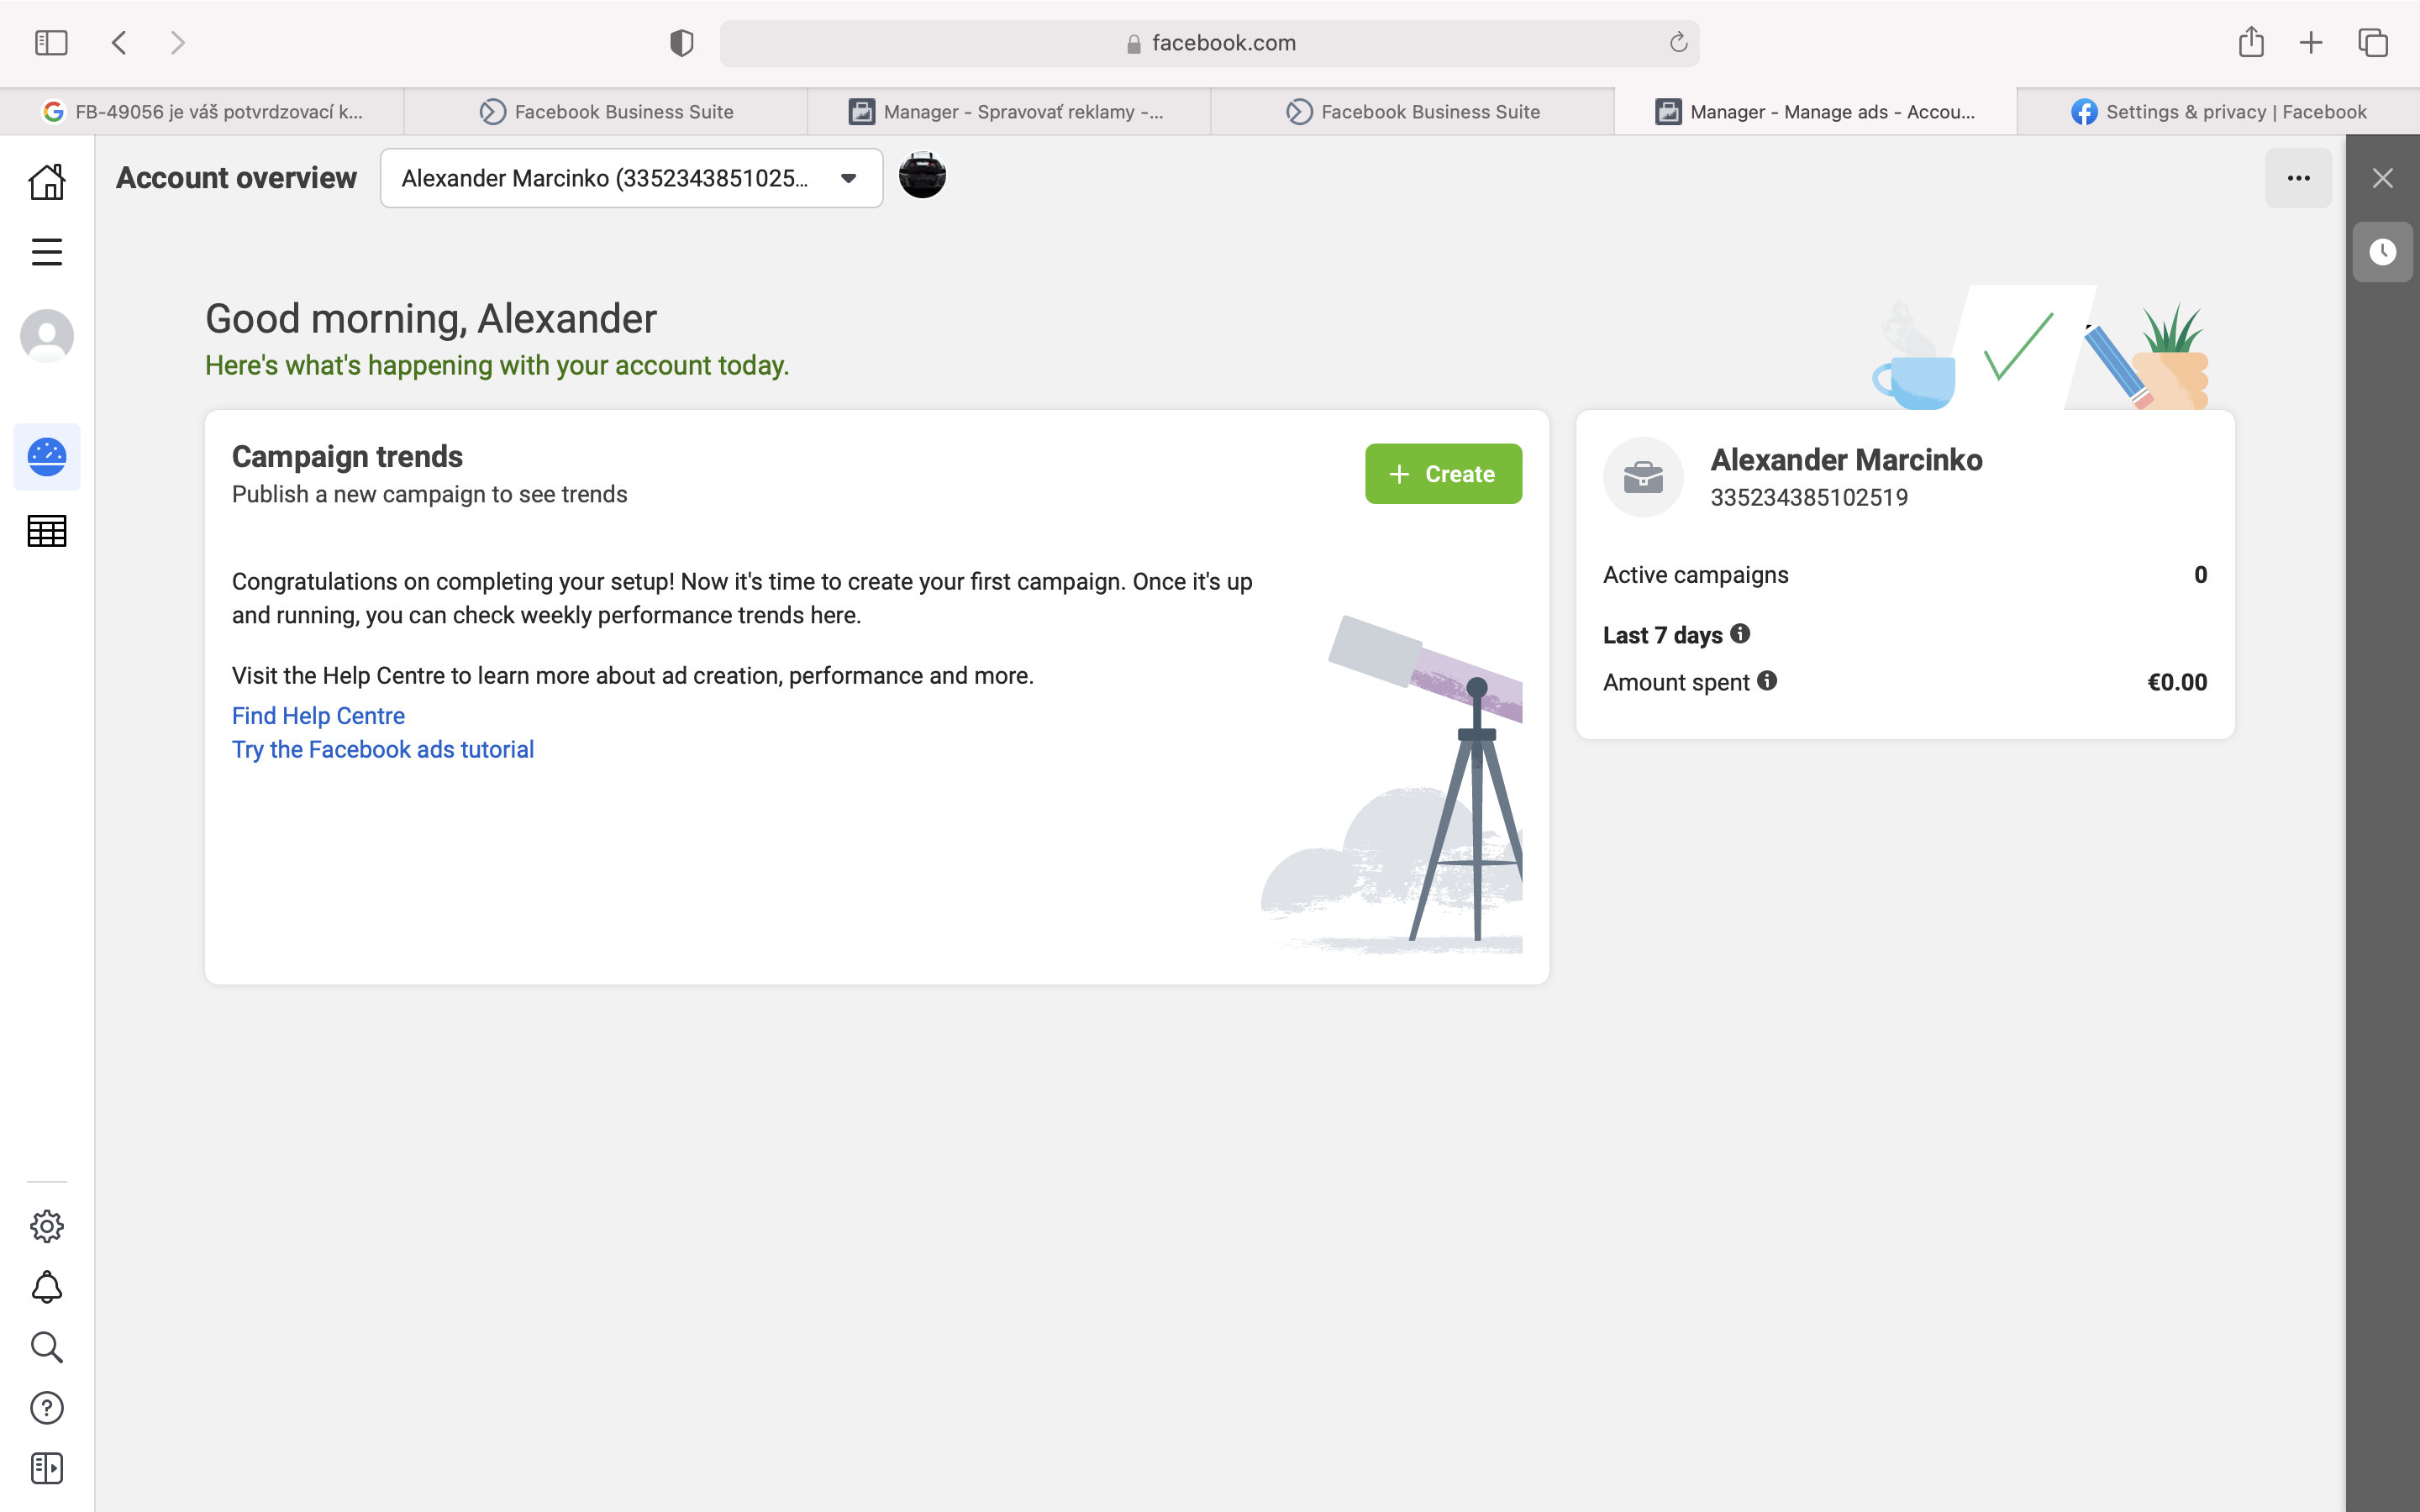Select the Account overview gauge icon
The image size is (2420, 1512).
click(47, 457)
